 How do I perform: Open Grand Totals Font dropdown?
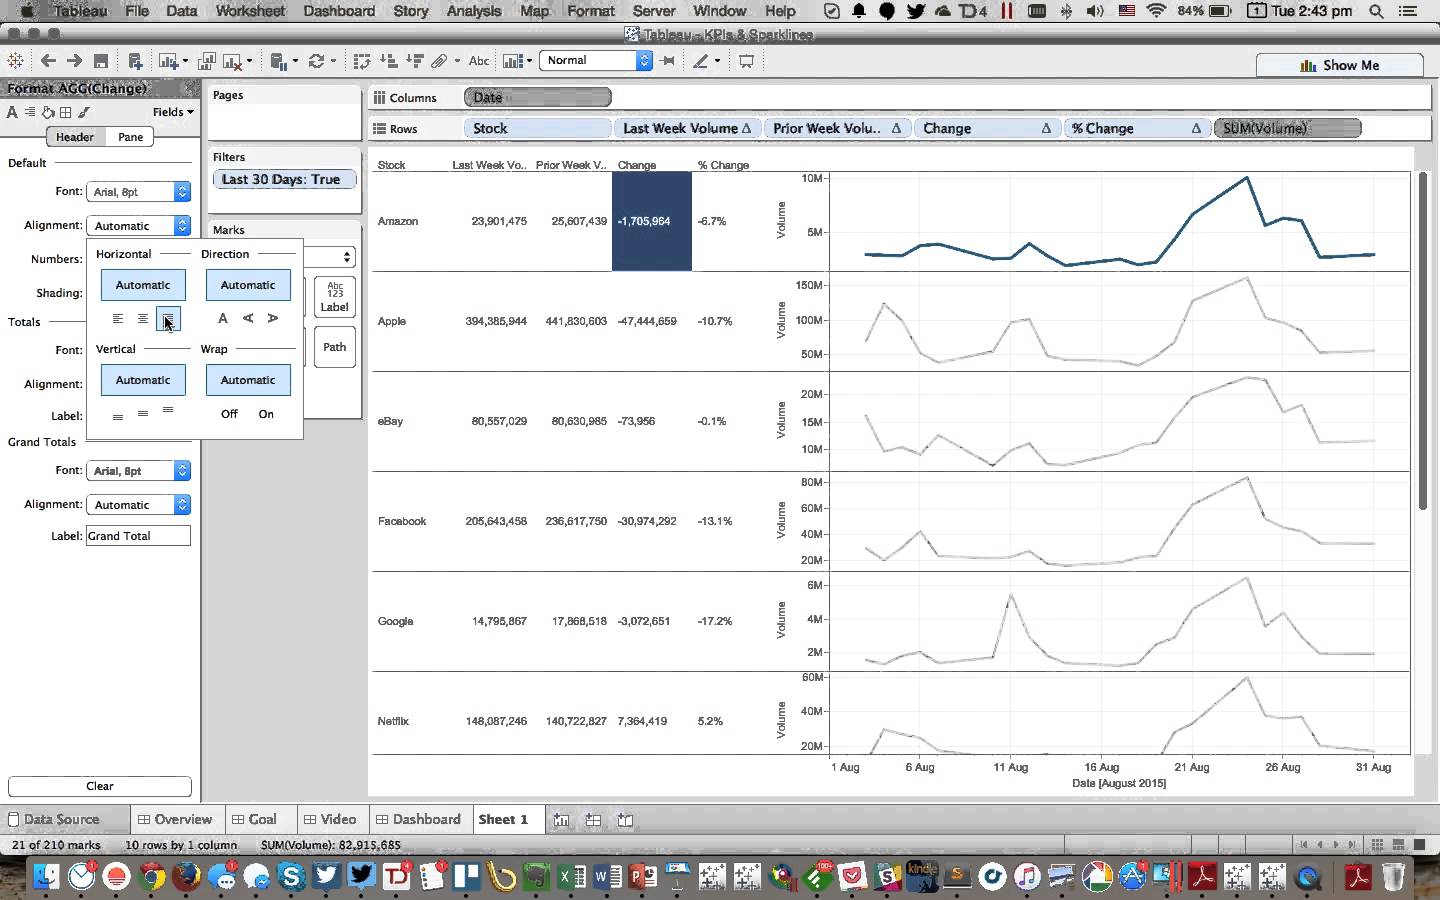click(x=138, y=470)
